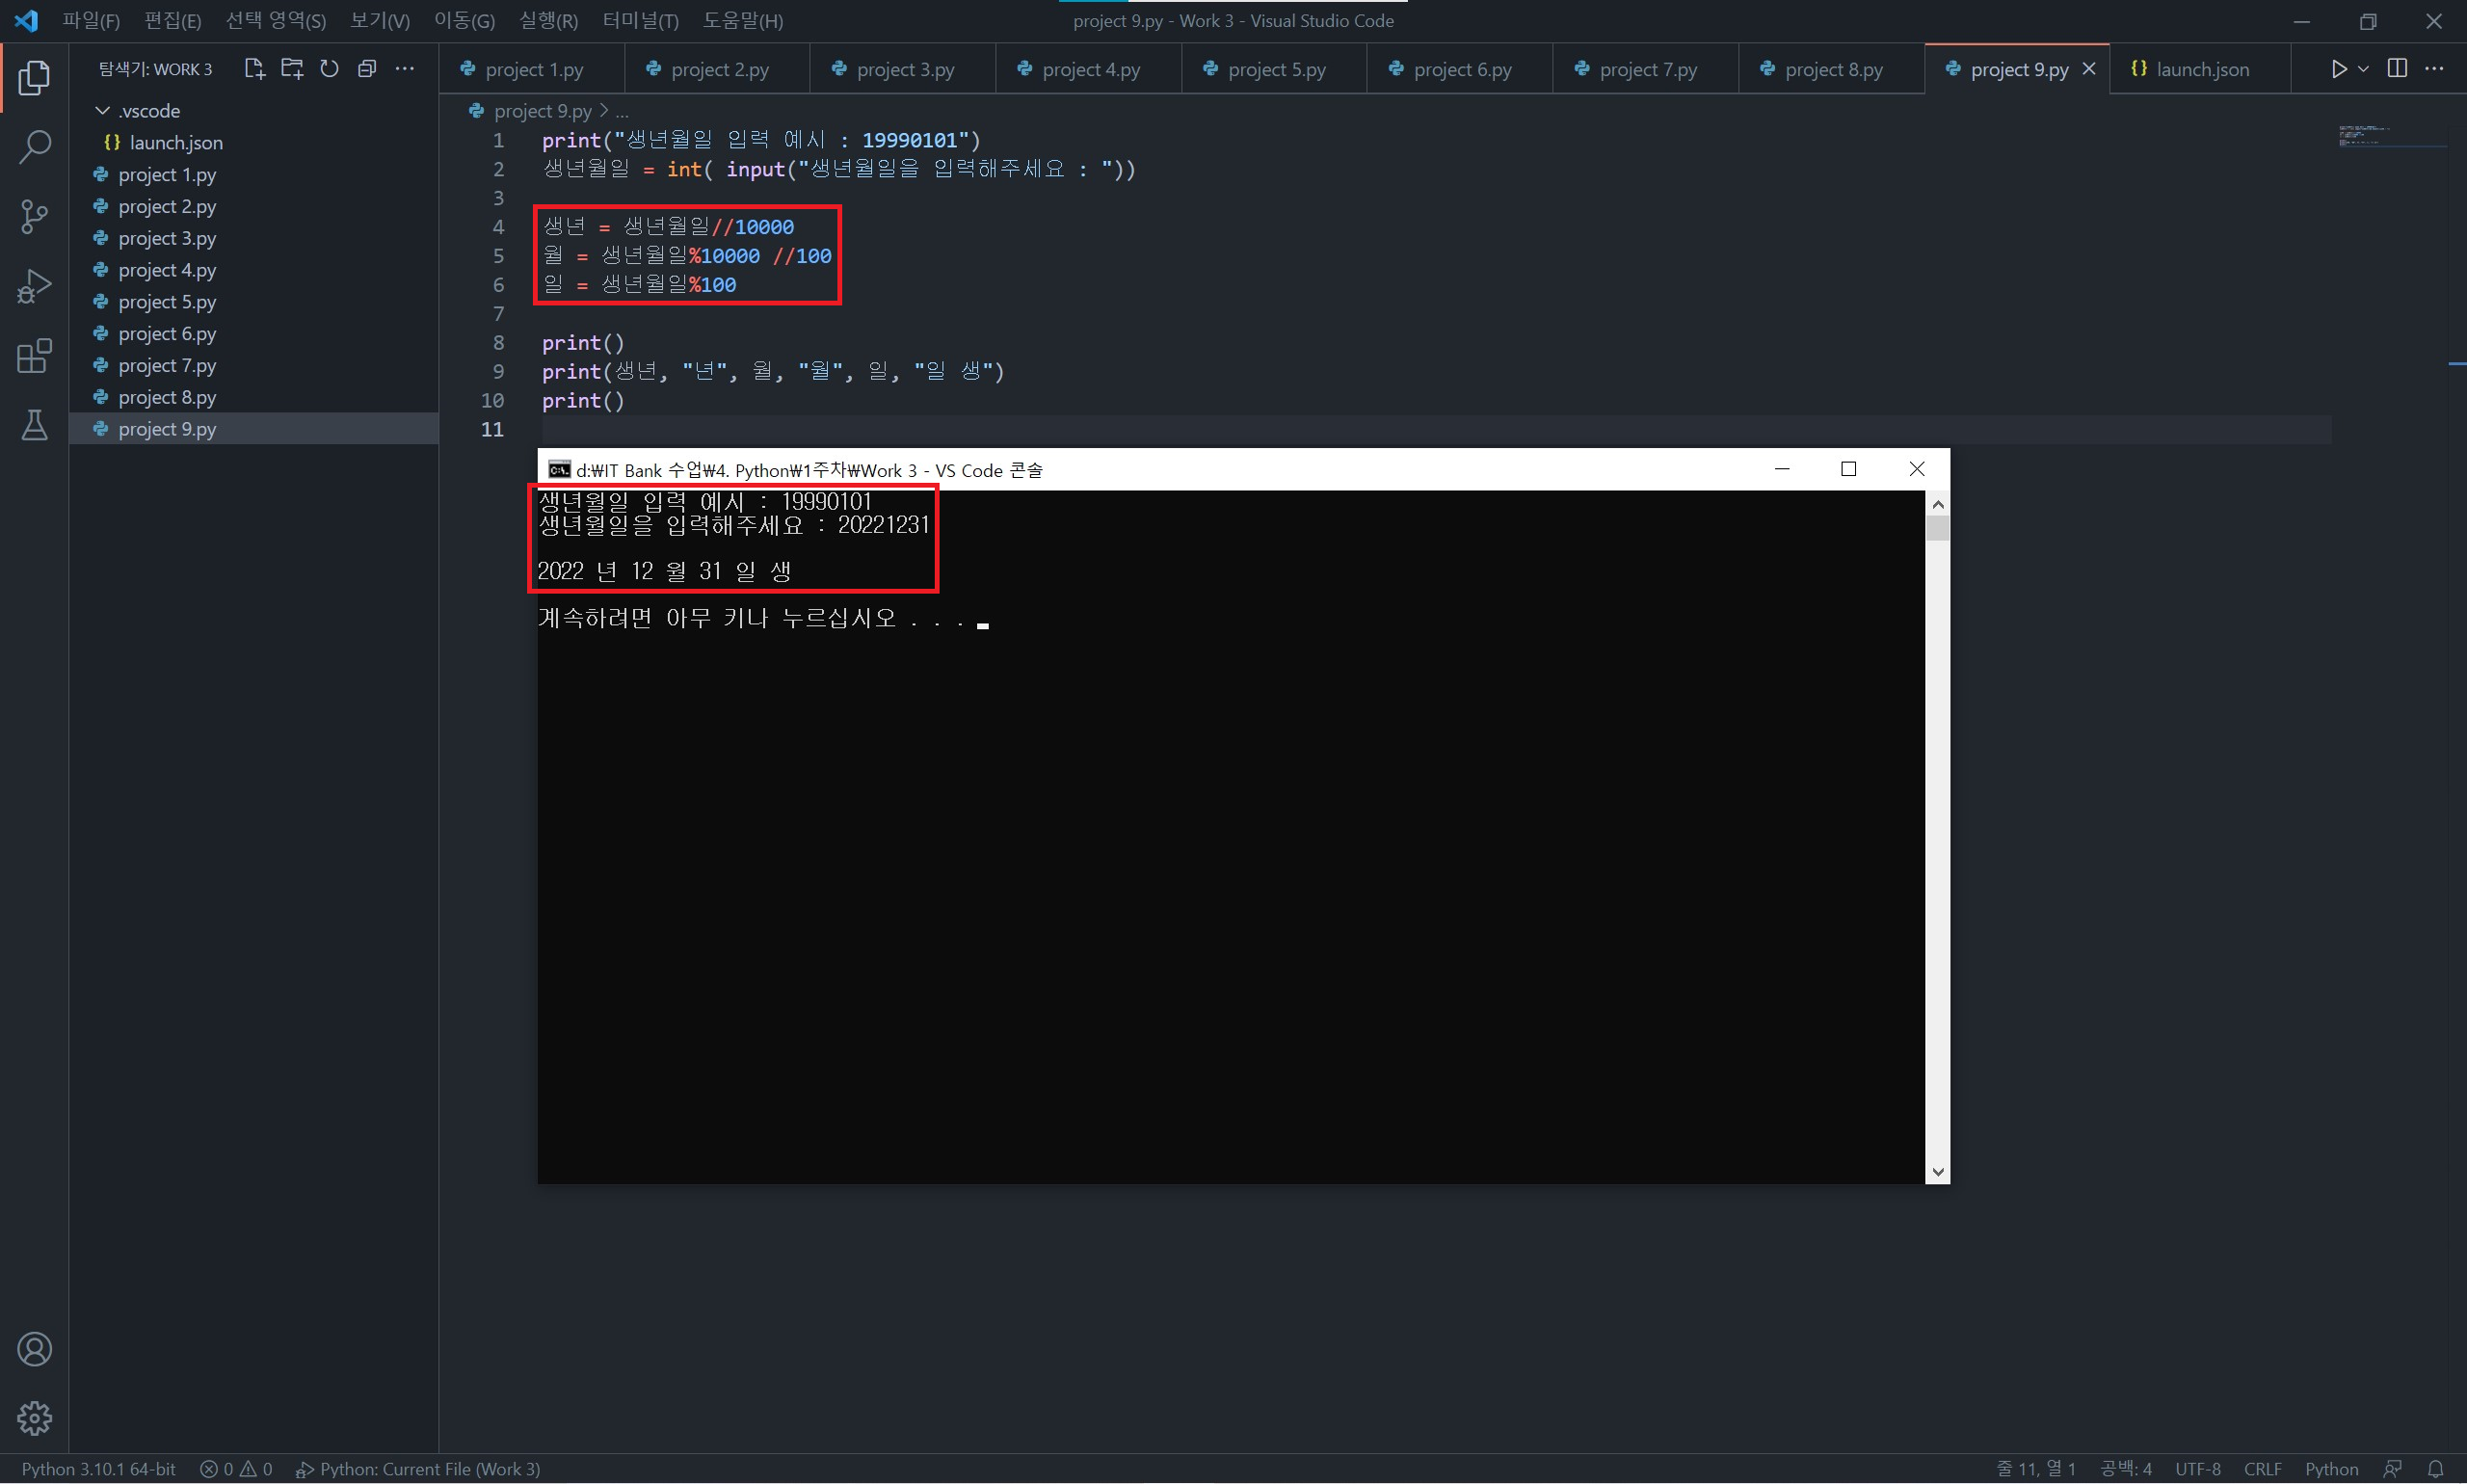Collapse the .vscode folder
The height and width of the screenshot is (1484, 2467).
point(102,110)
